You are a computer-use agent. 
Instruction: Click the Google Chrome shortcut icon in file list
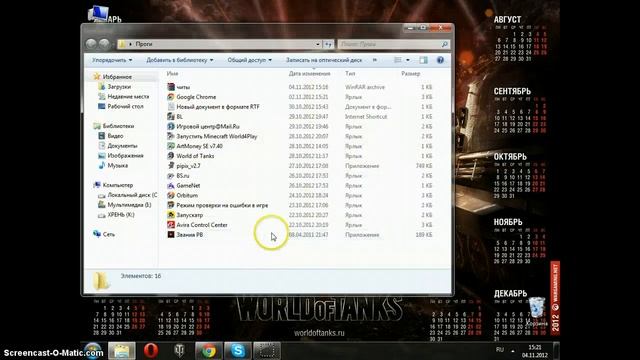coord(171,97)
